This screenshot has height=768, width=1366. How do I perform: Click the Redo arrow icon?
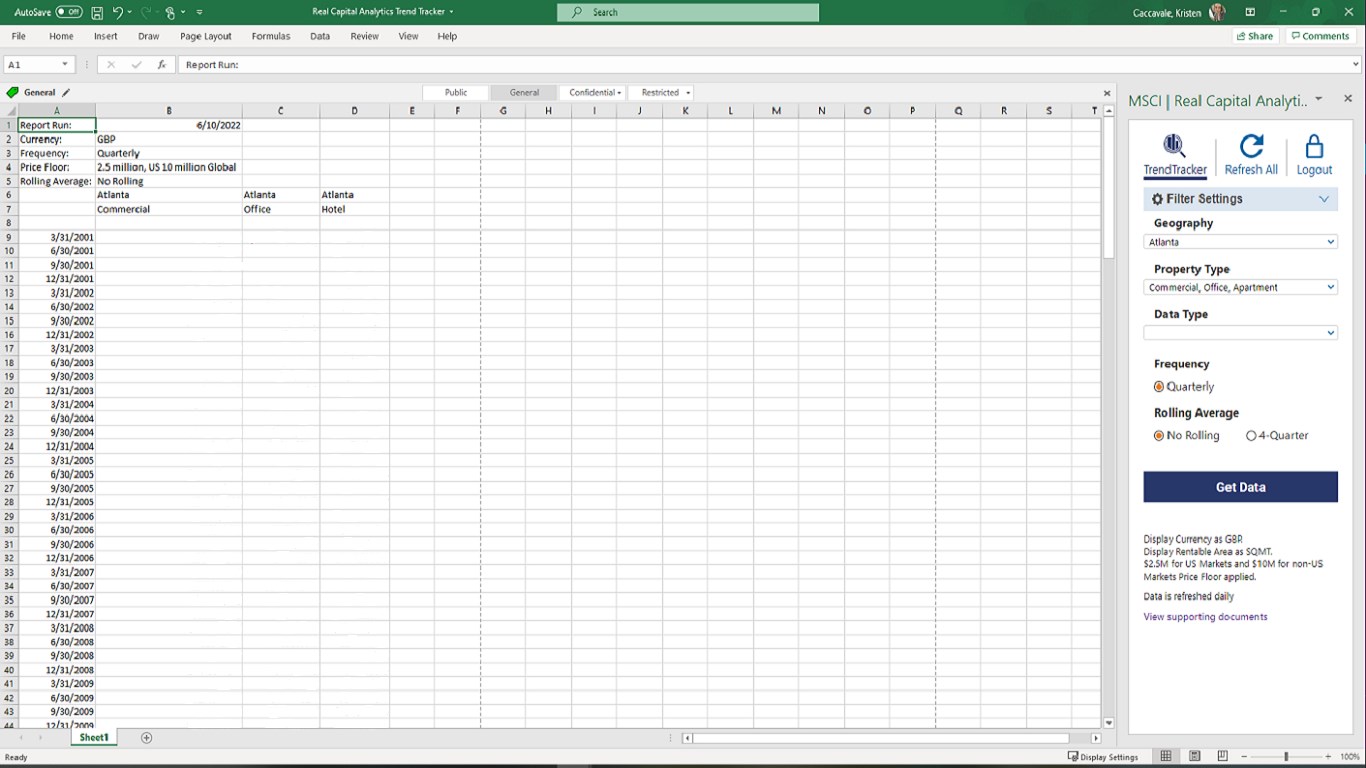point(145,12)
